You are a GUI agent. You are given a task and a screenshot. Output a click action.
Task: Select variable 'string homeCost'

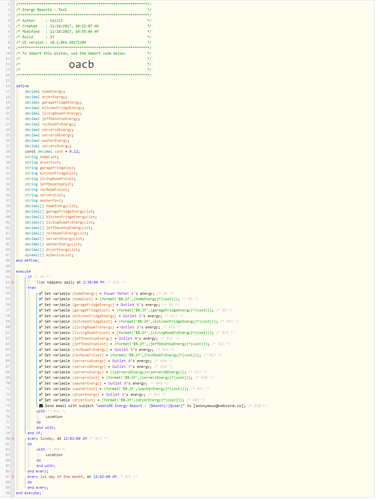pyautogui.click(x=42, y=157)
